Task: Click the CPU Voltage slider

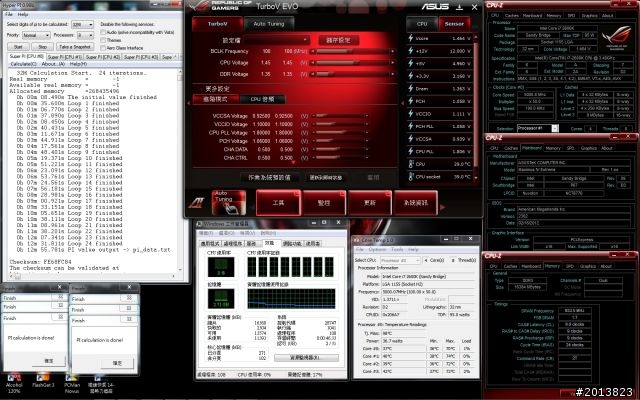Action: click(352, 63)
